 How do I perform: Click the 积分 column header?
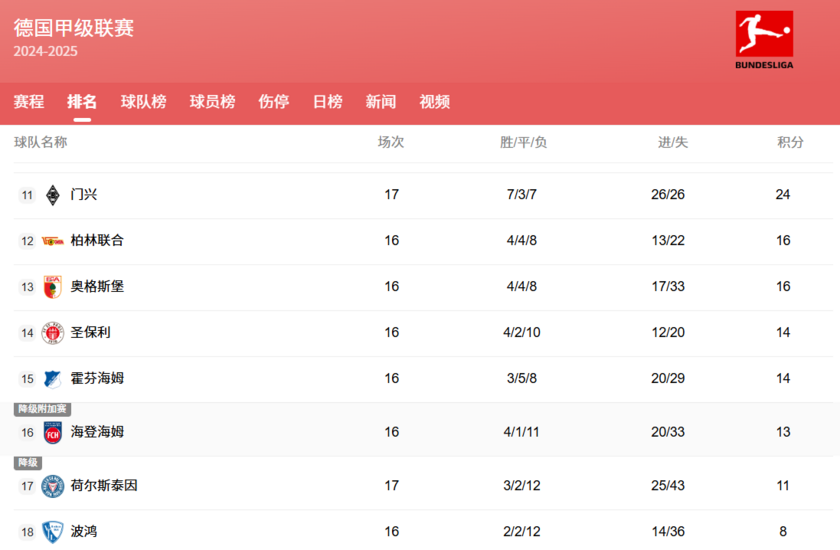[790, 142]
